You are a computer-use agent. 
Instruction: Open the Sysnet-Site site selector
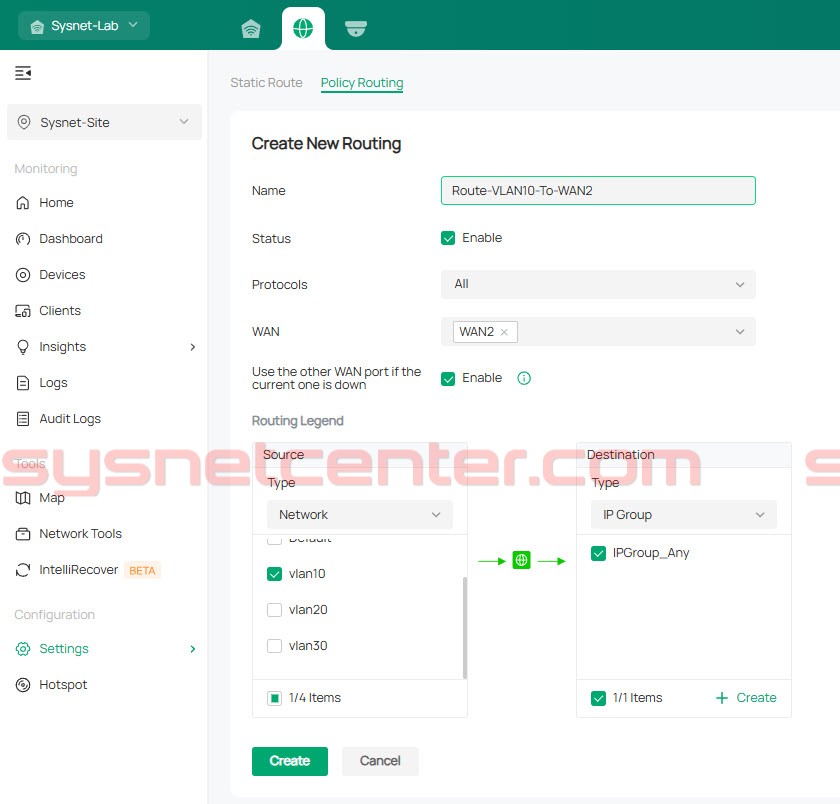(104, 122)
